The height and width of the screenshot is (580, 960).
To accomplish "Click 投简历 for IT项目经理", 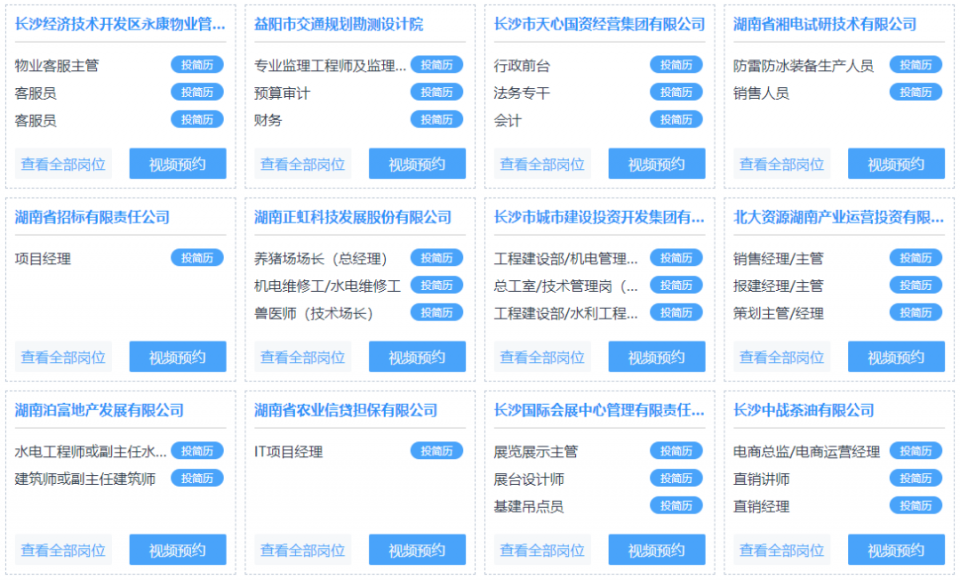I will point(437,451).
